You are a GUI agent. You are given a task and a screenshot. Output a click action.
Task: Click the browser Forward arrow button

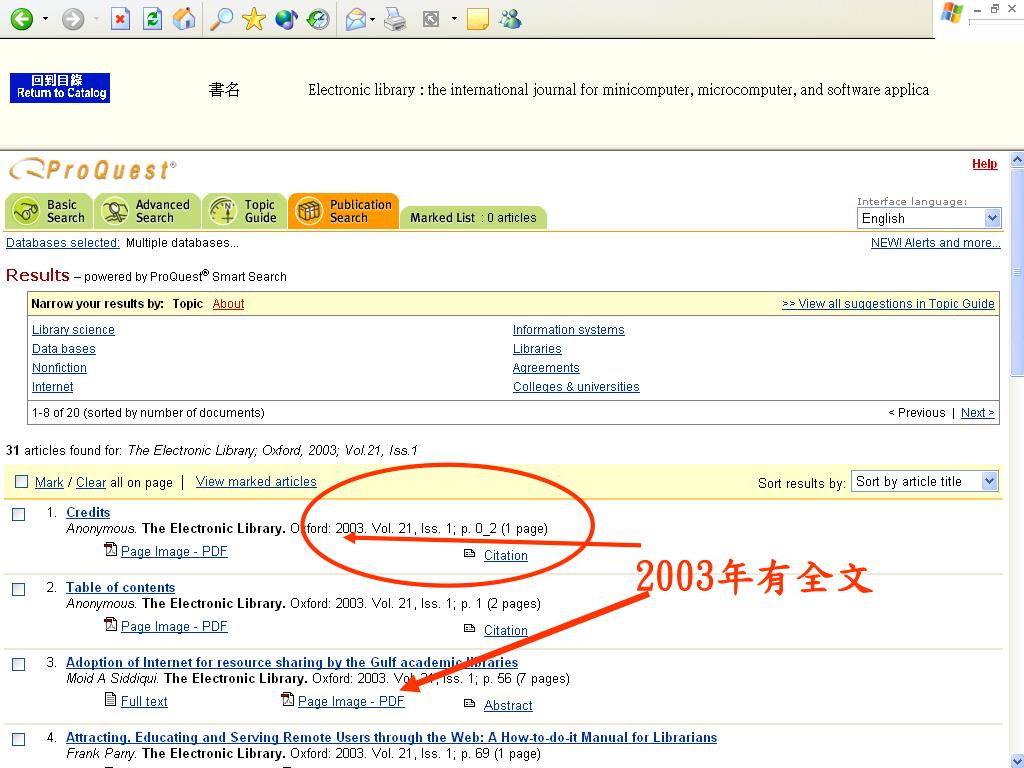tap(72, 19)
